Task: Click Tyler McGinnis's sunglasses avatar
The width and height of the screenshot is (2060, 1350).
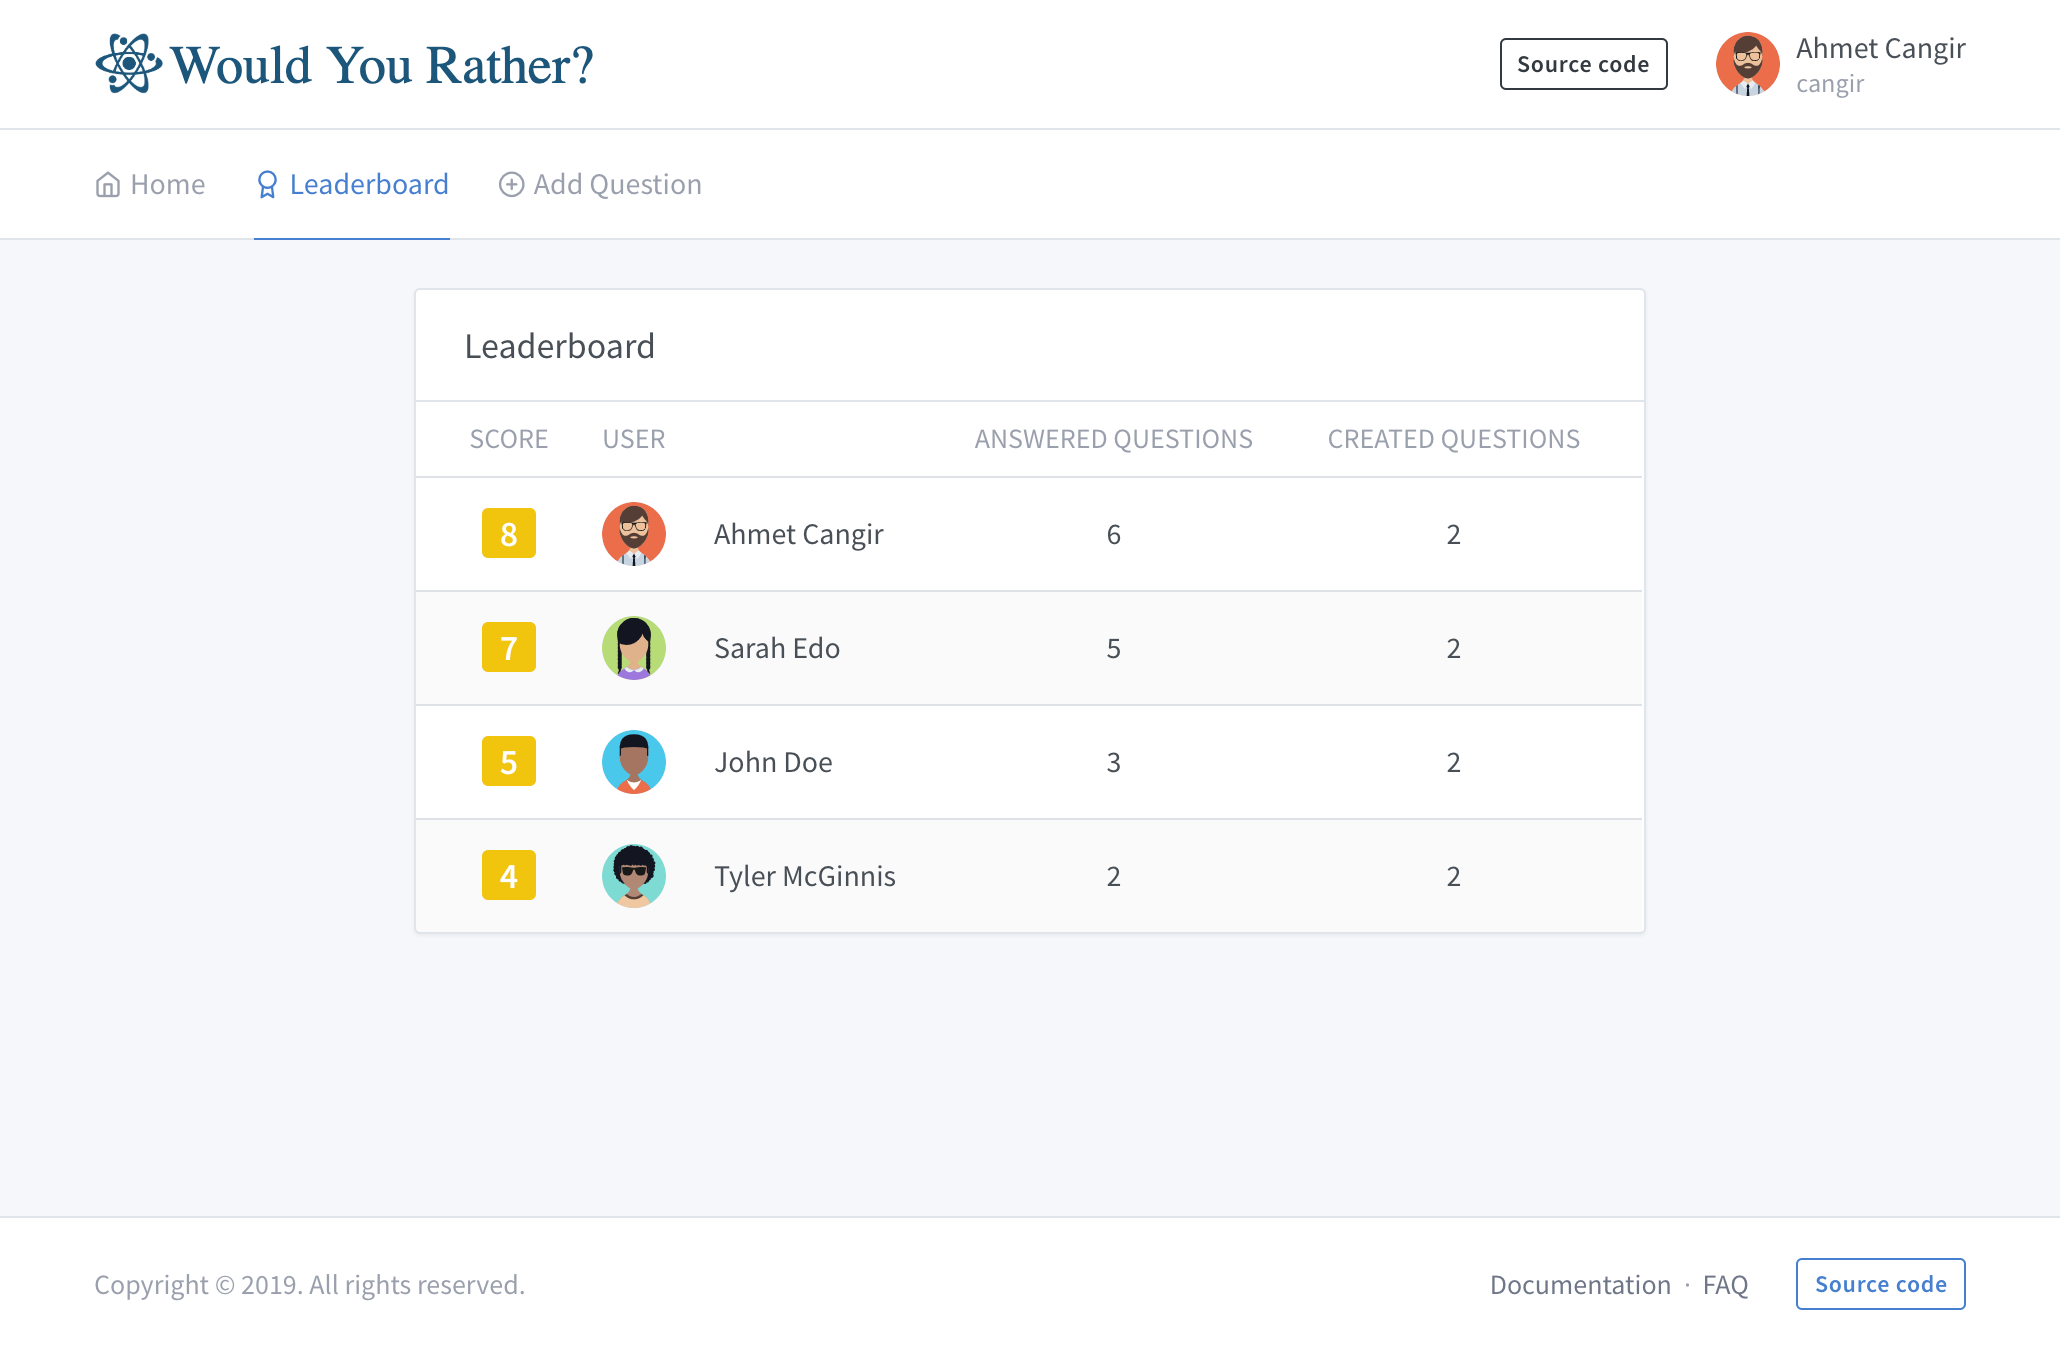Action: coord(634,876)
